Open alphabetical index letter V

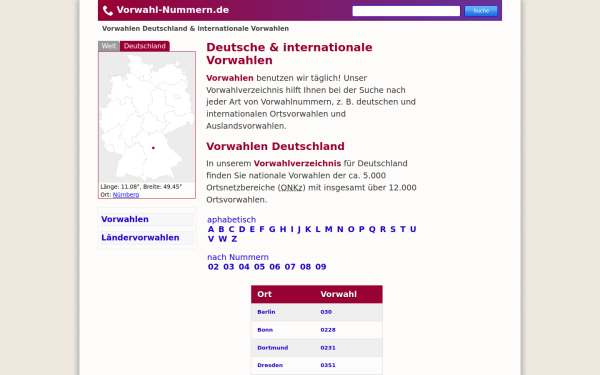pyautogui.click(x=211, y=239)
